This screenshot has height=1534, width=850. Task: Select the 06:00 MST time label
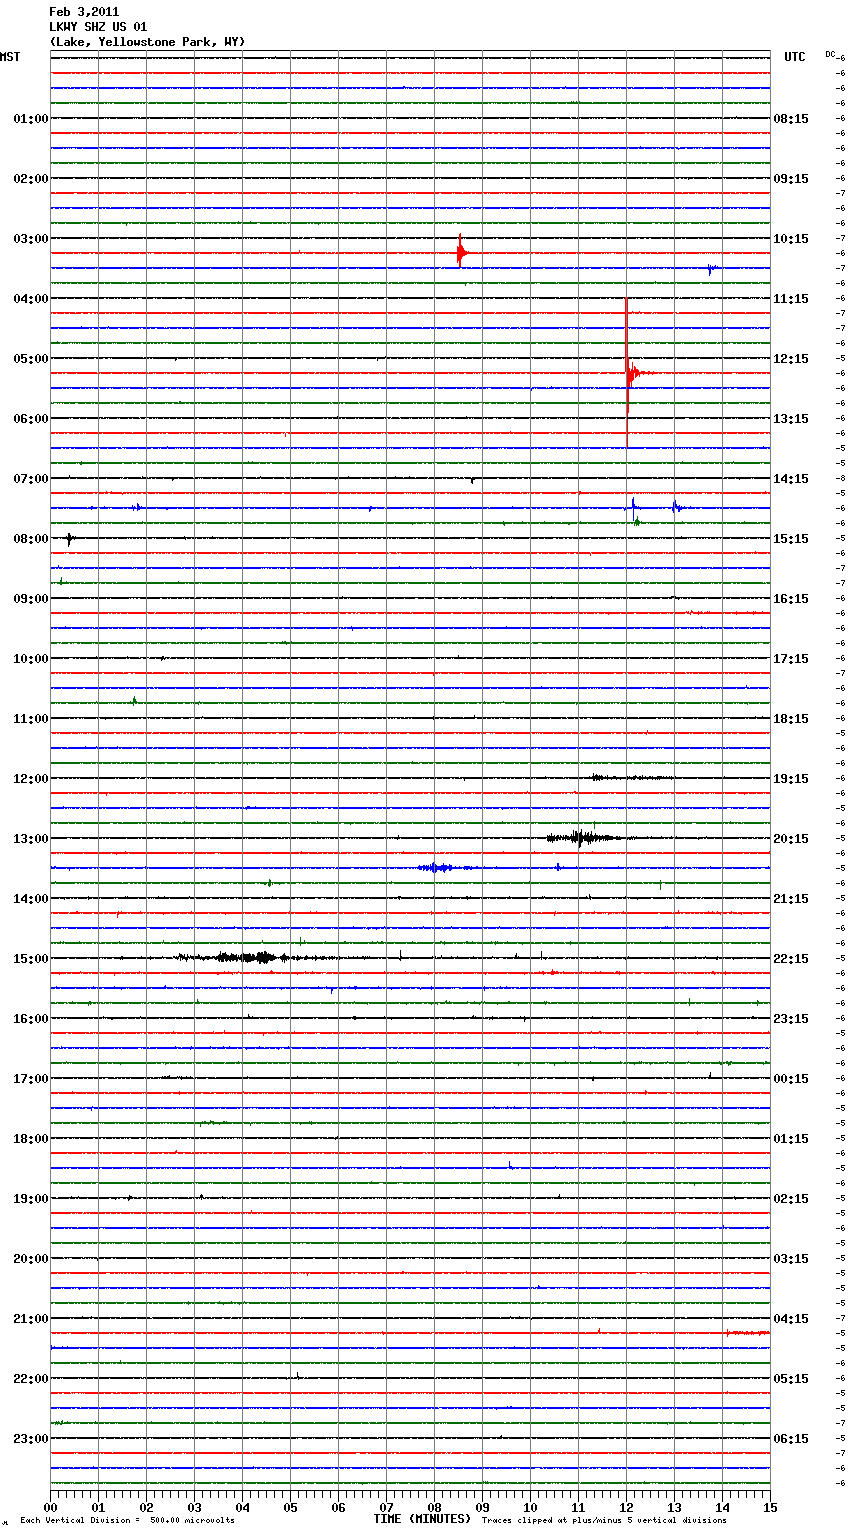(31, 419)
